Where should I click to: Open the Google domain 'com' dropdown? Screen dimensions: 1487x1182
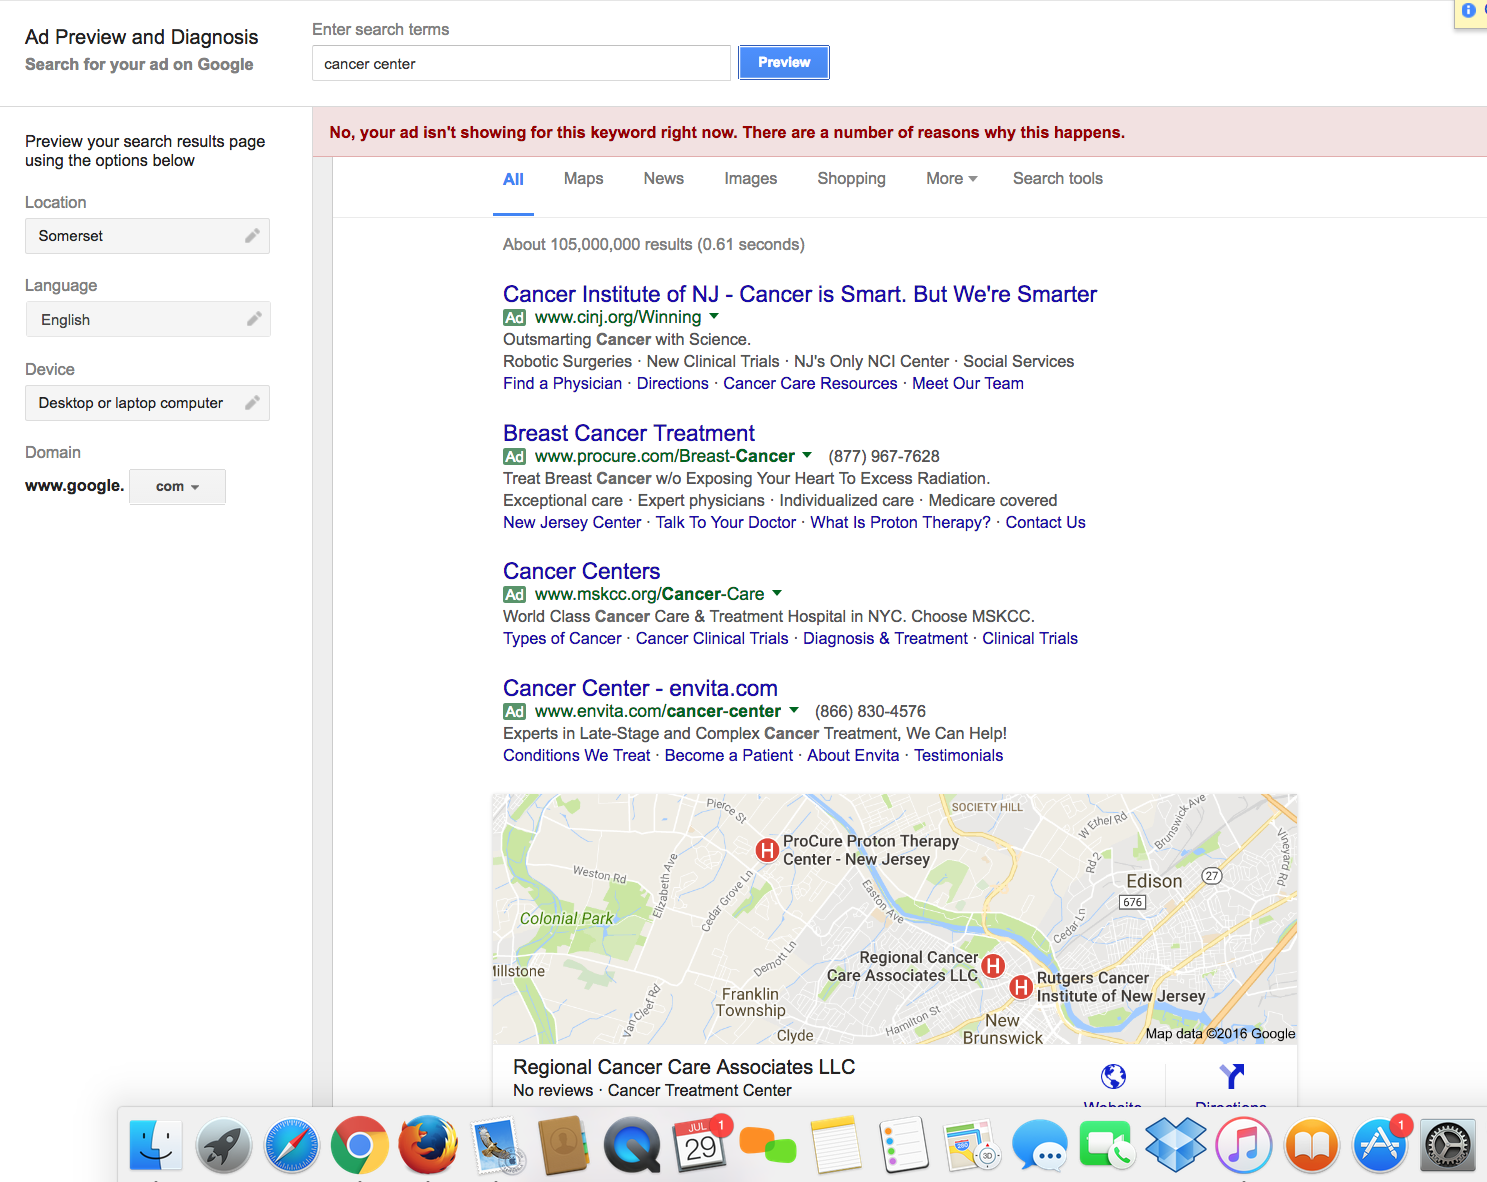click(177, 487)
